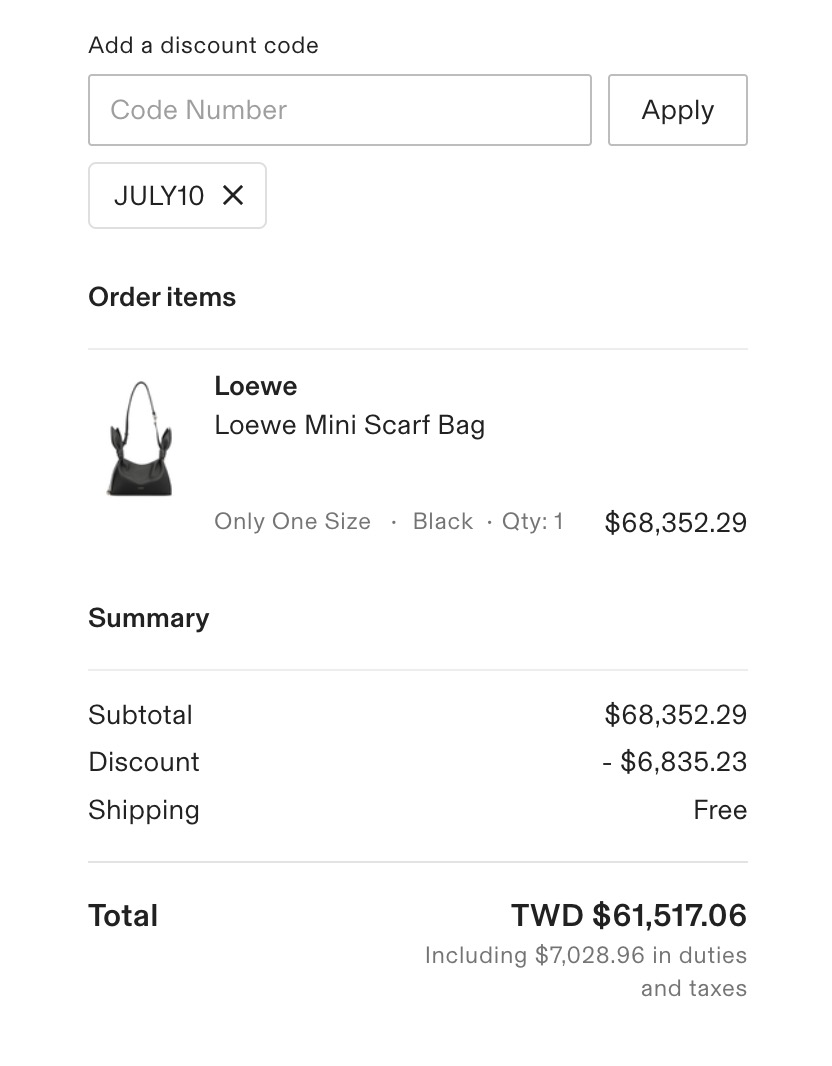
Task: Click the Discount label
Action: click(143, 762)
